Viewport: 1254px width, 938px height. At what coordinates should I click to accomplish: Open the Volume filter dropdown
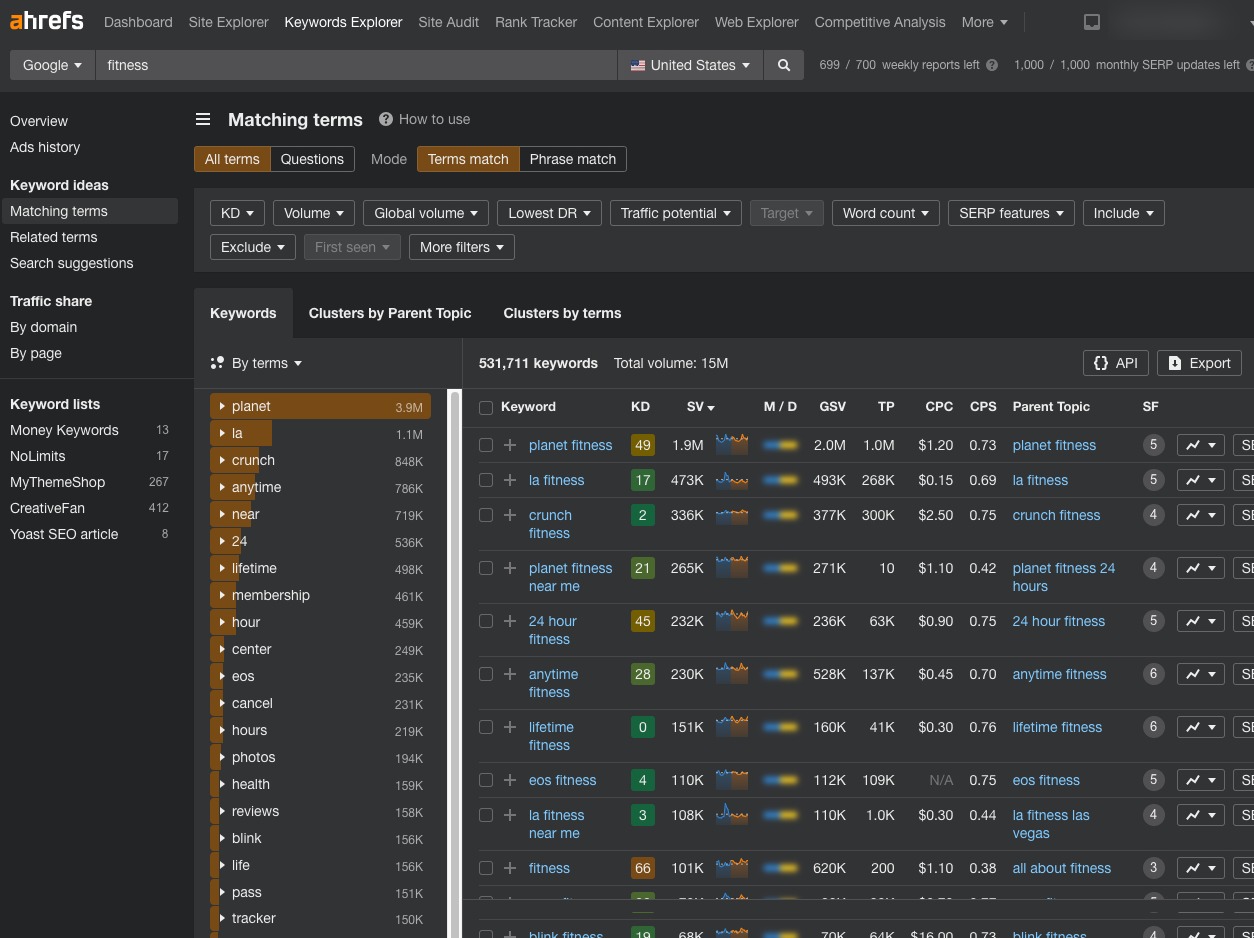(313, 213)
